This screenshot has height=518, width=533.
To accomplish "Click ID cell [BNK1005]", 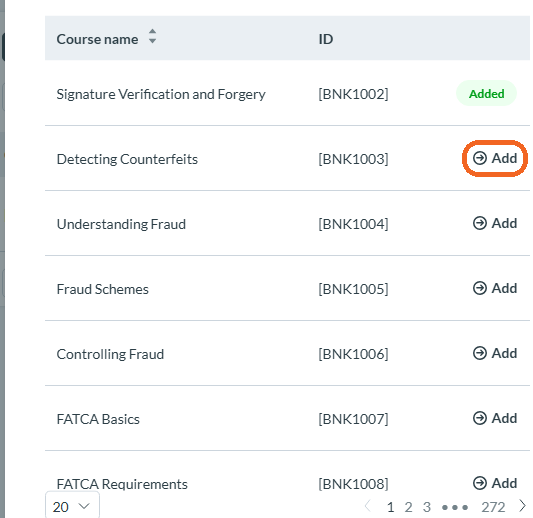I will click(353, 289).
